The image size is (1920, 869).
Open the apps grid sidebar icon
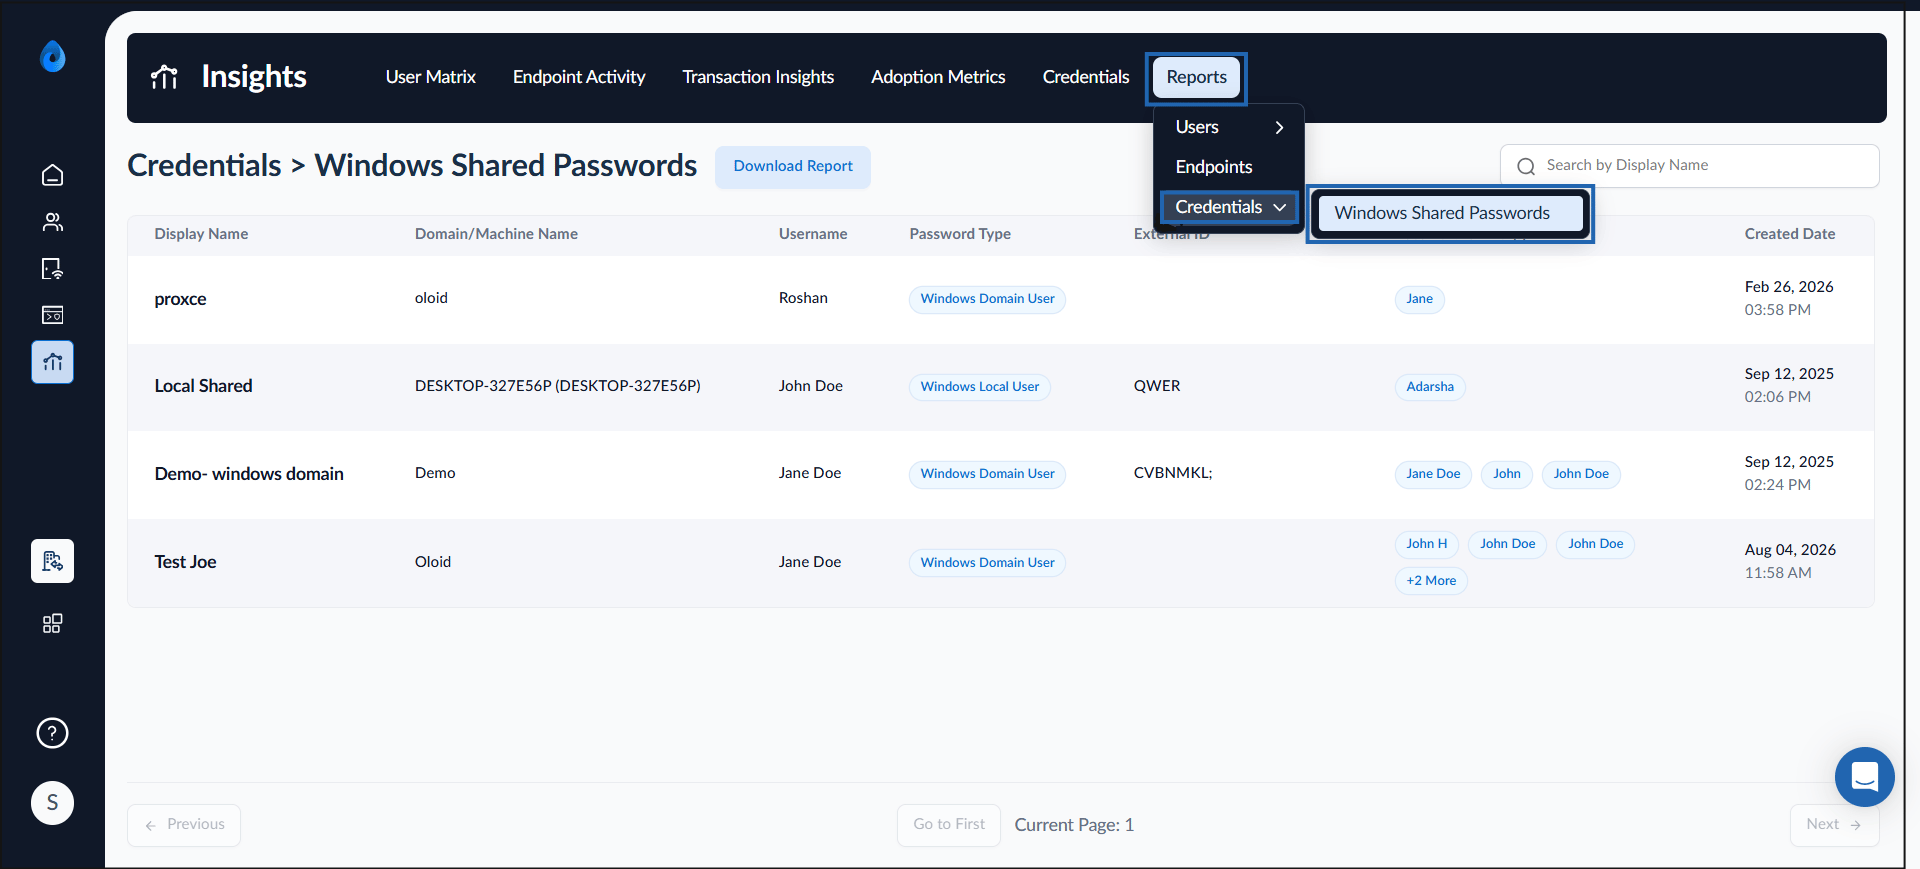click(x=53, y=624)
